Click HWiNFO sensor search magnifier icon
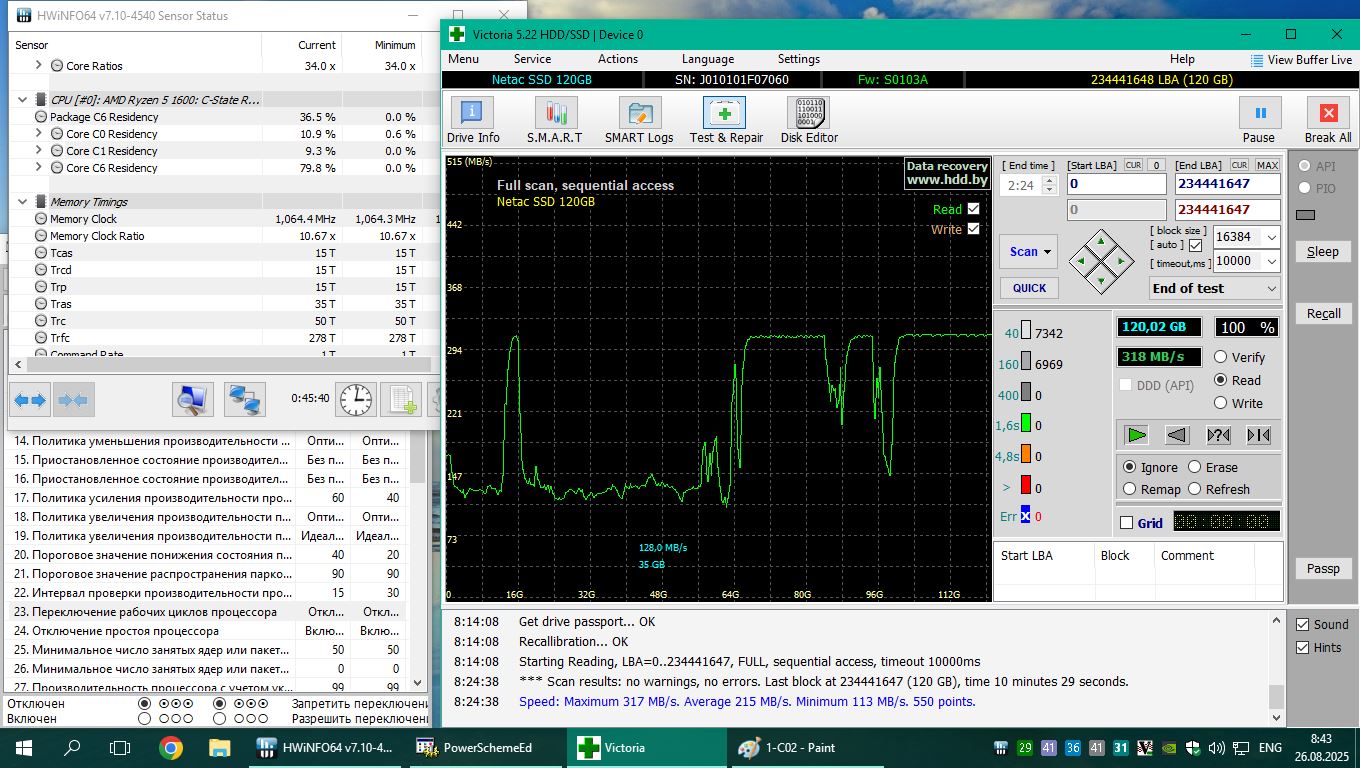1360x768 pixels. [192, 399]
